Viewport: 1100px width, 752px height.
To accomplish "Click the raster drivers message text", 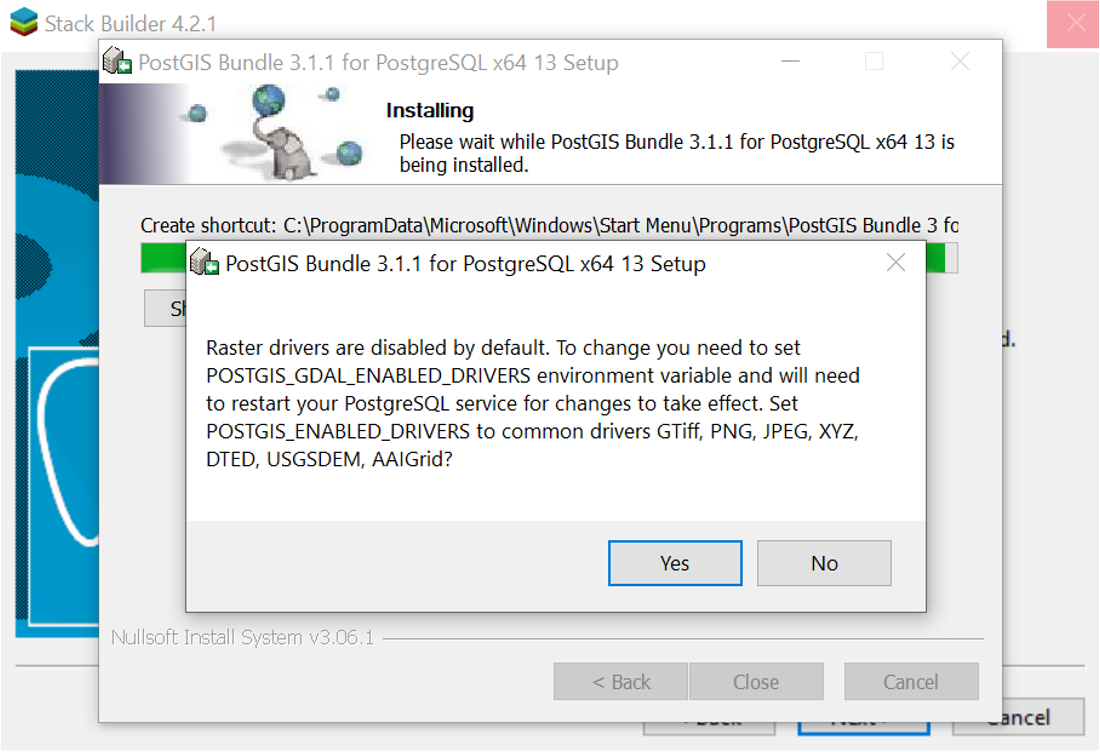I will [533, 404].
